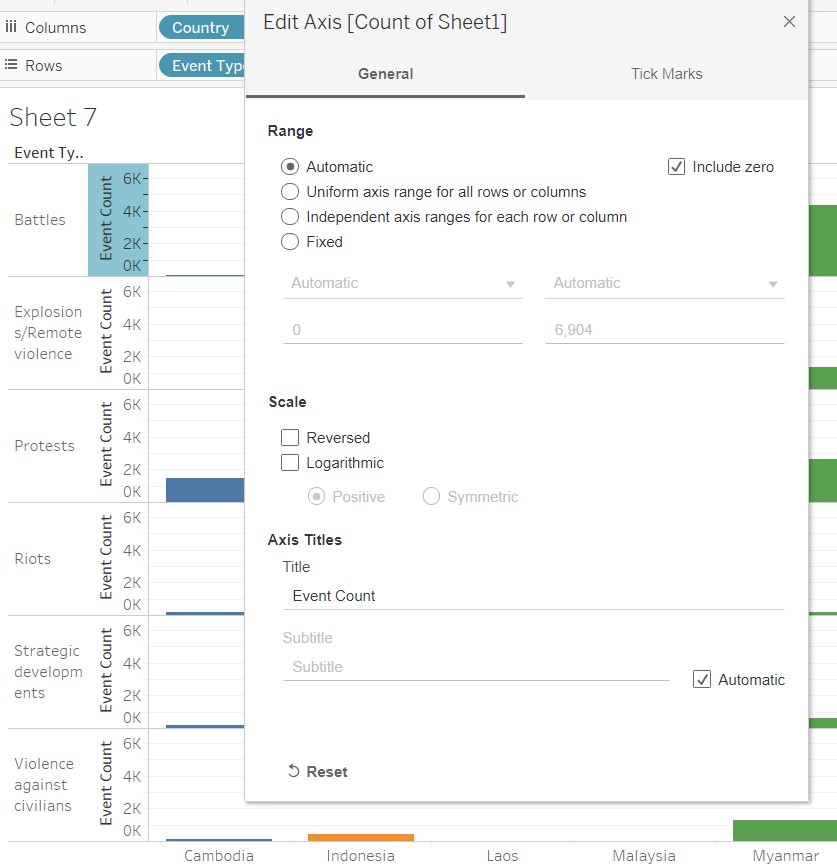Click the blue Cambodia Protests bar
The width and height of the screenshot is (837, 868).
[x=205, y=490]
